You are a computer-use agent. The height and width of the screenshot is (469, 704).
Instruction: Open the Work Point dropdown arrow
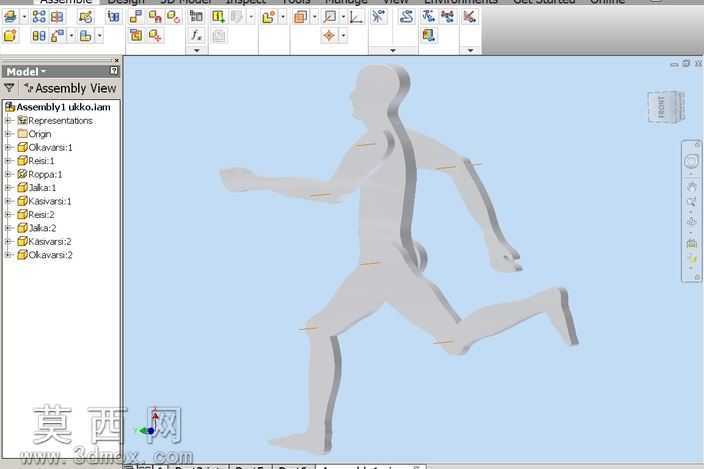pos(343,35)
